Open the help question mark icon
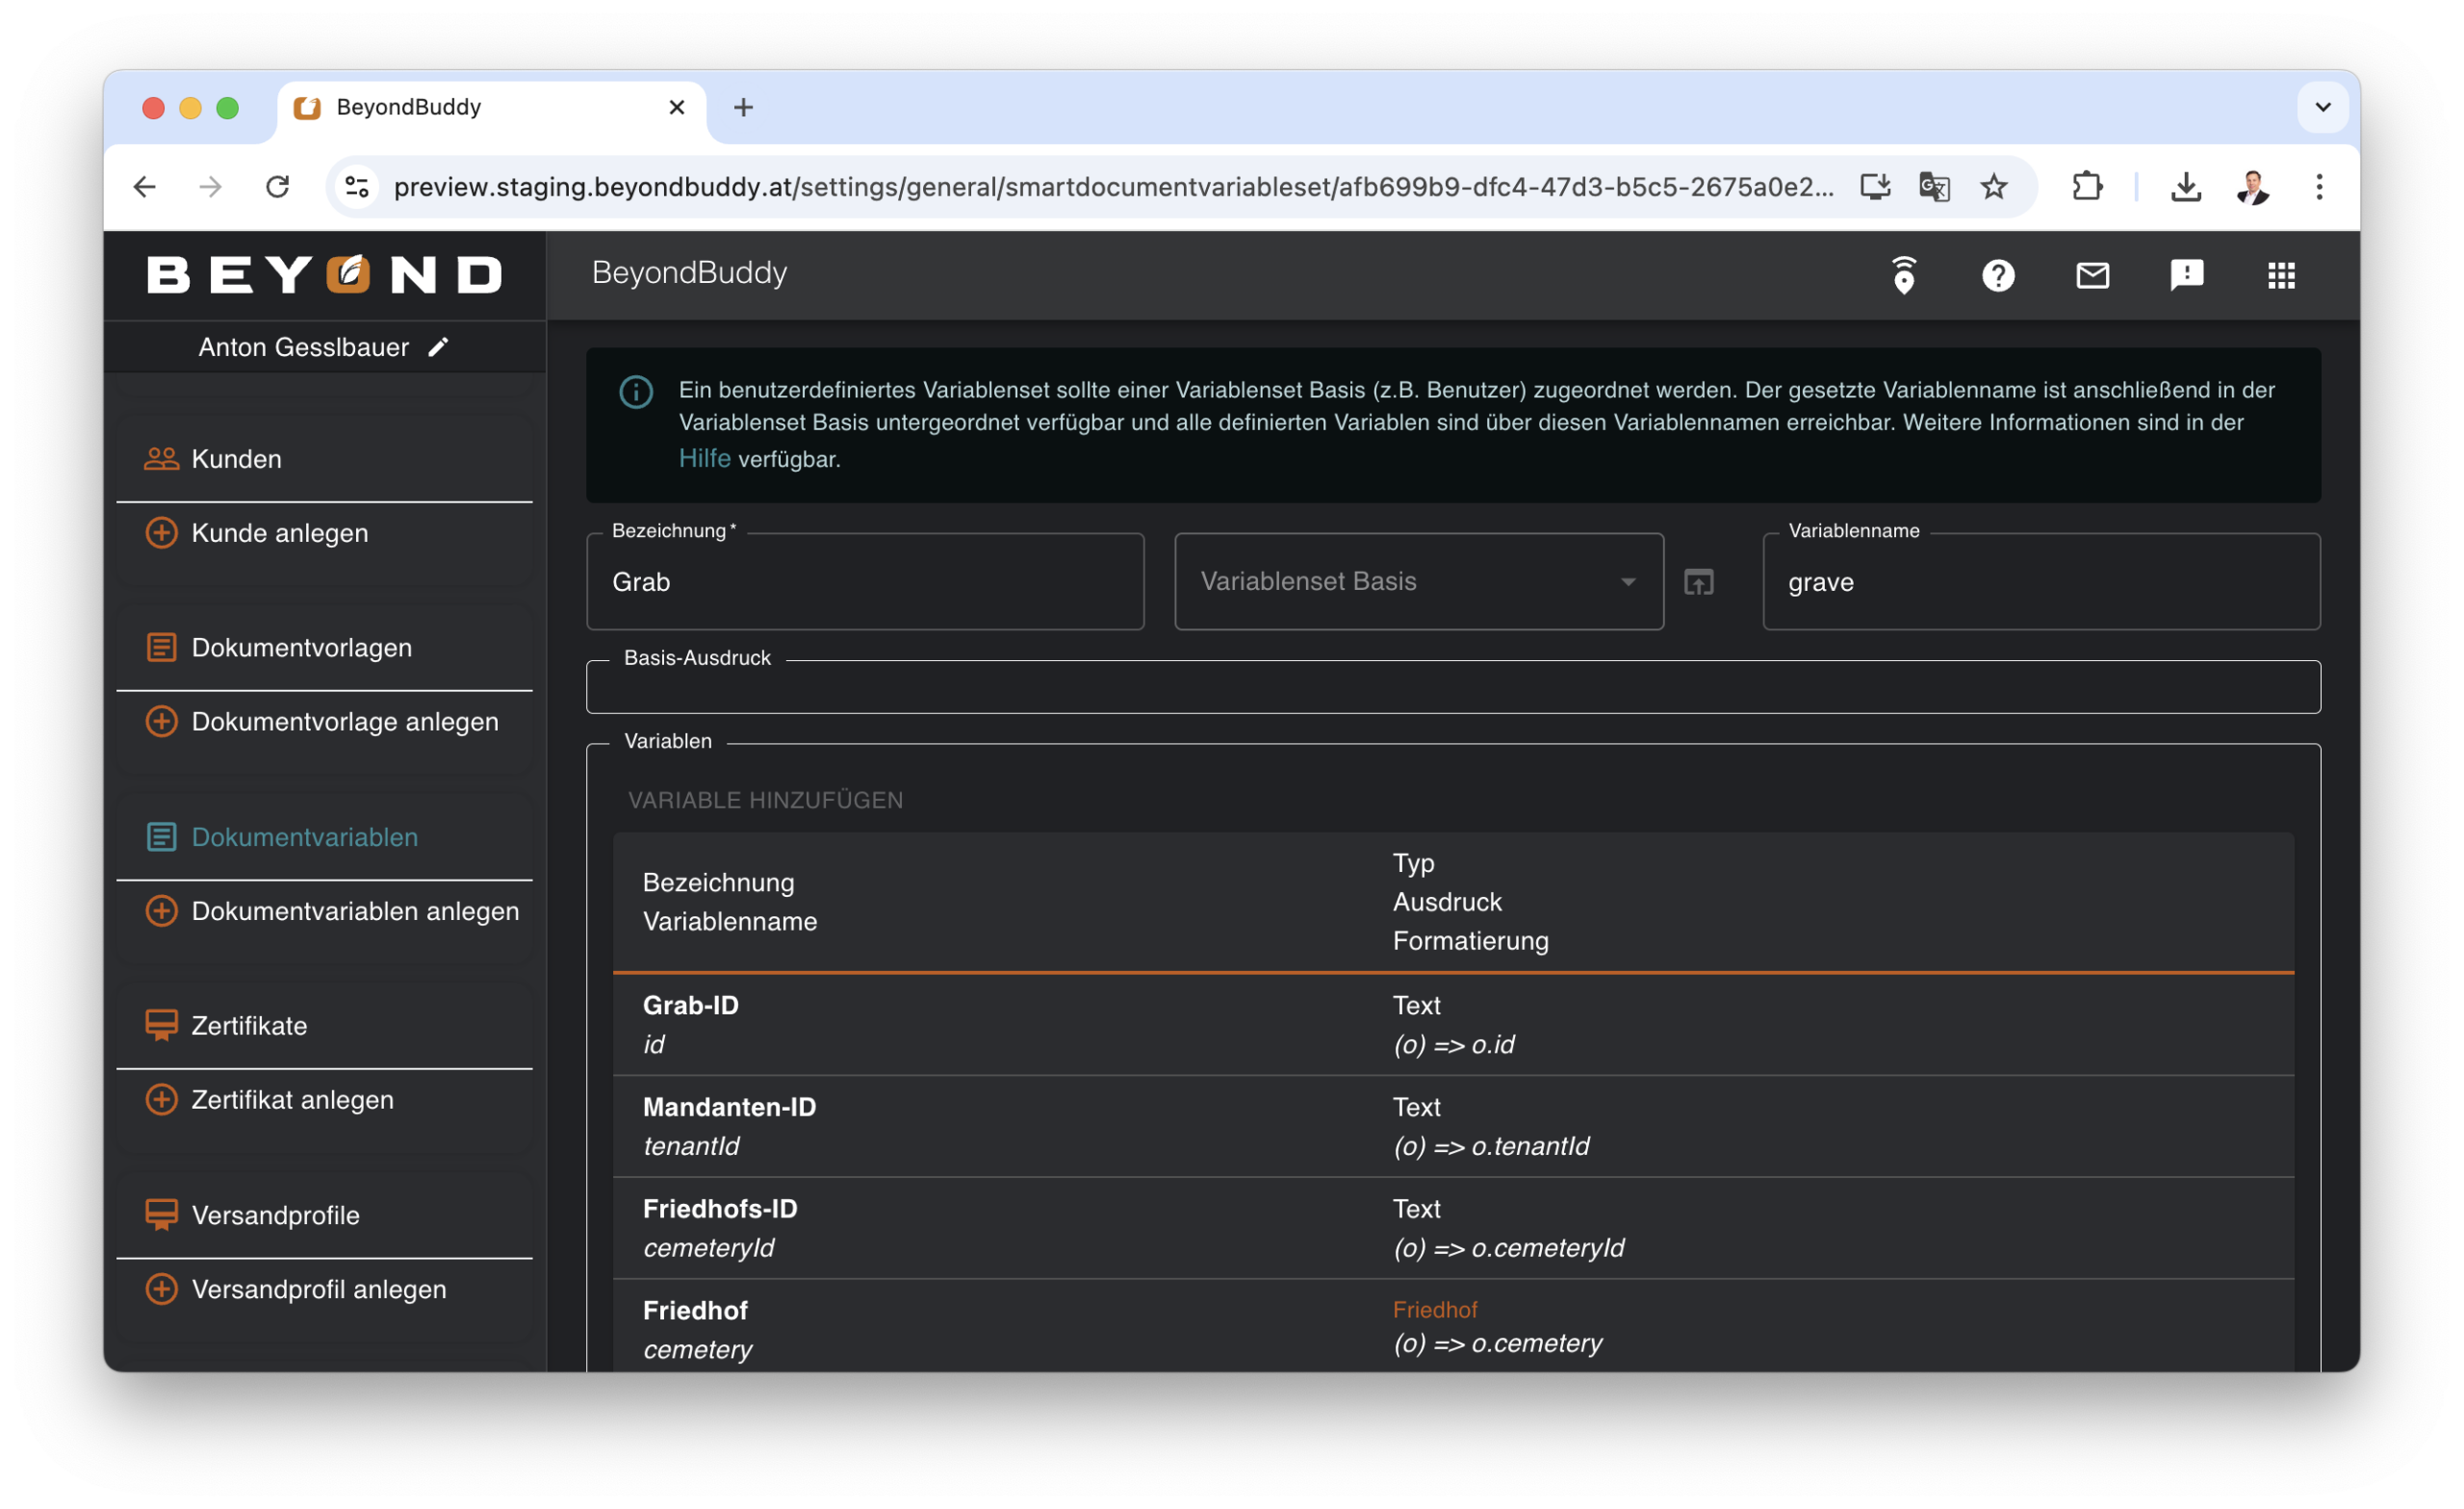 point(1998,275)
